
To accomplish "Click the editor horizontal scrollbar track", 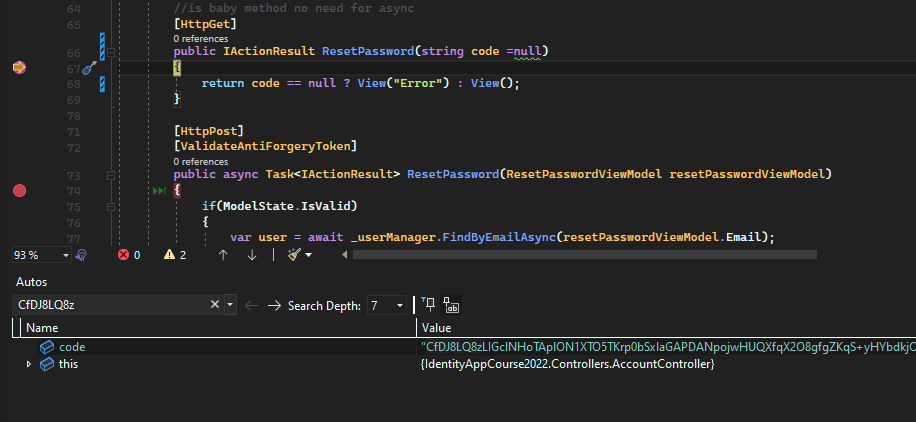I will 584,255.
